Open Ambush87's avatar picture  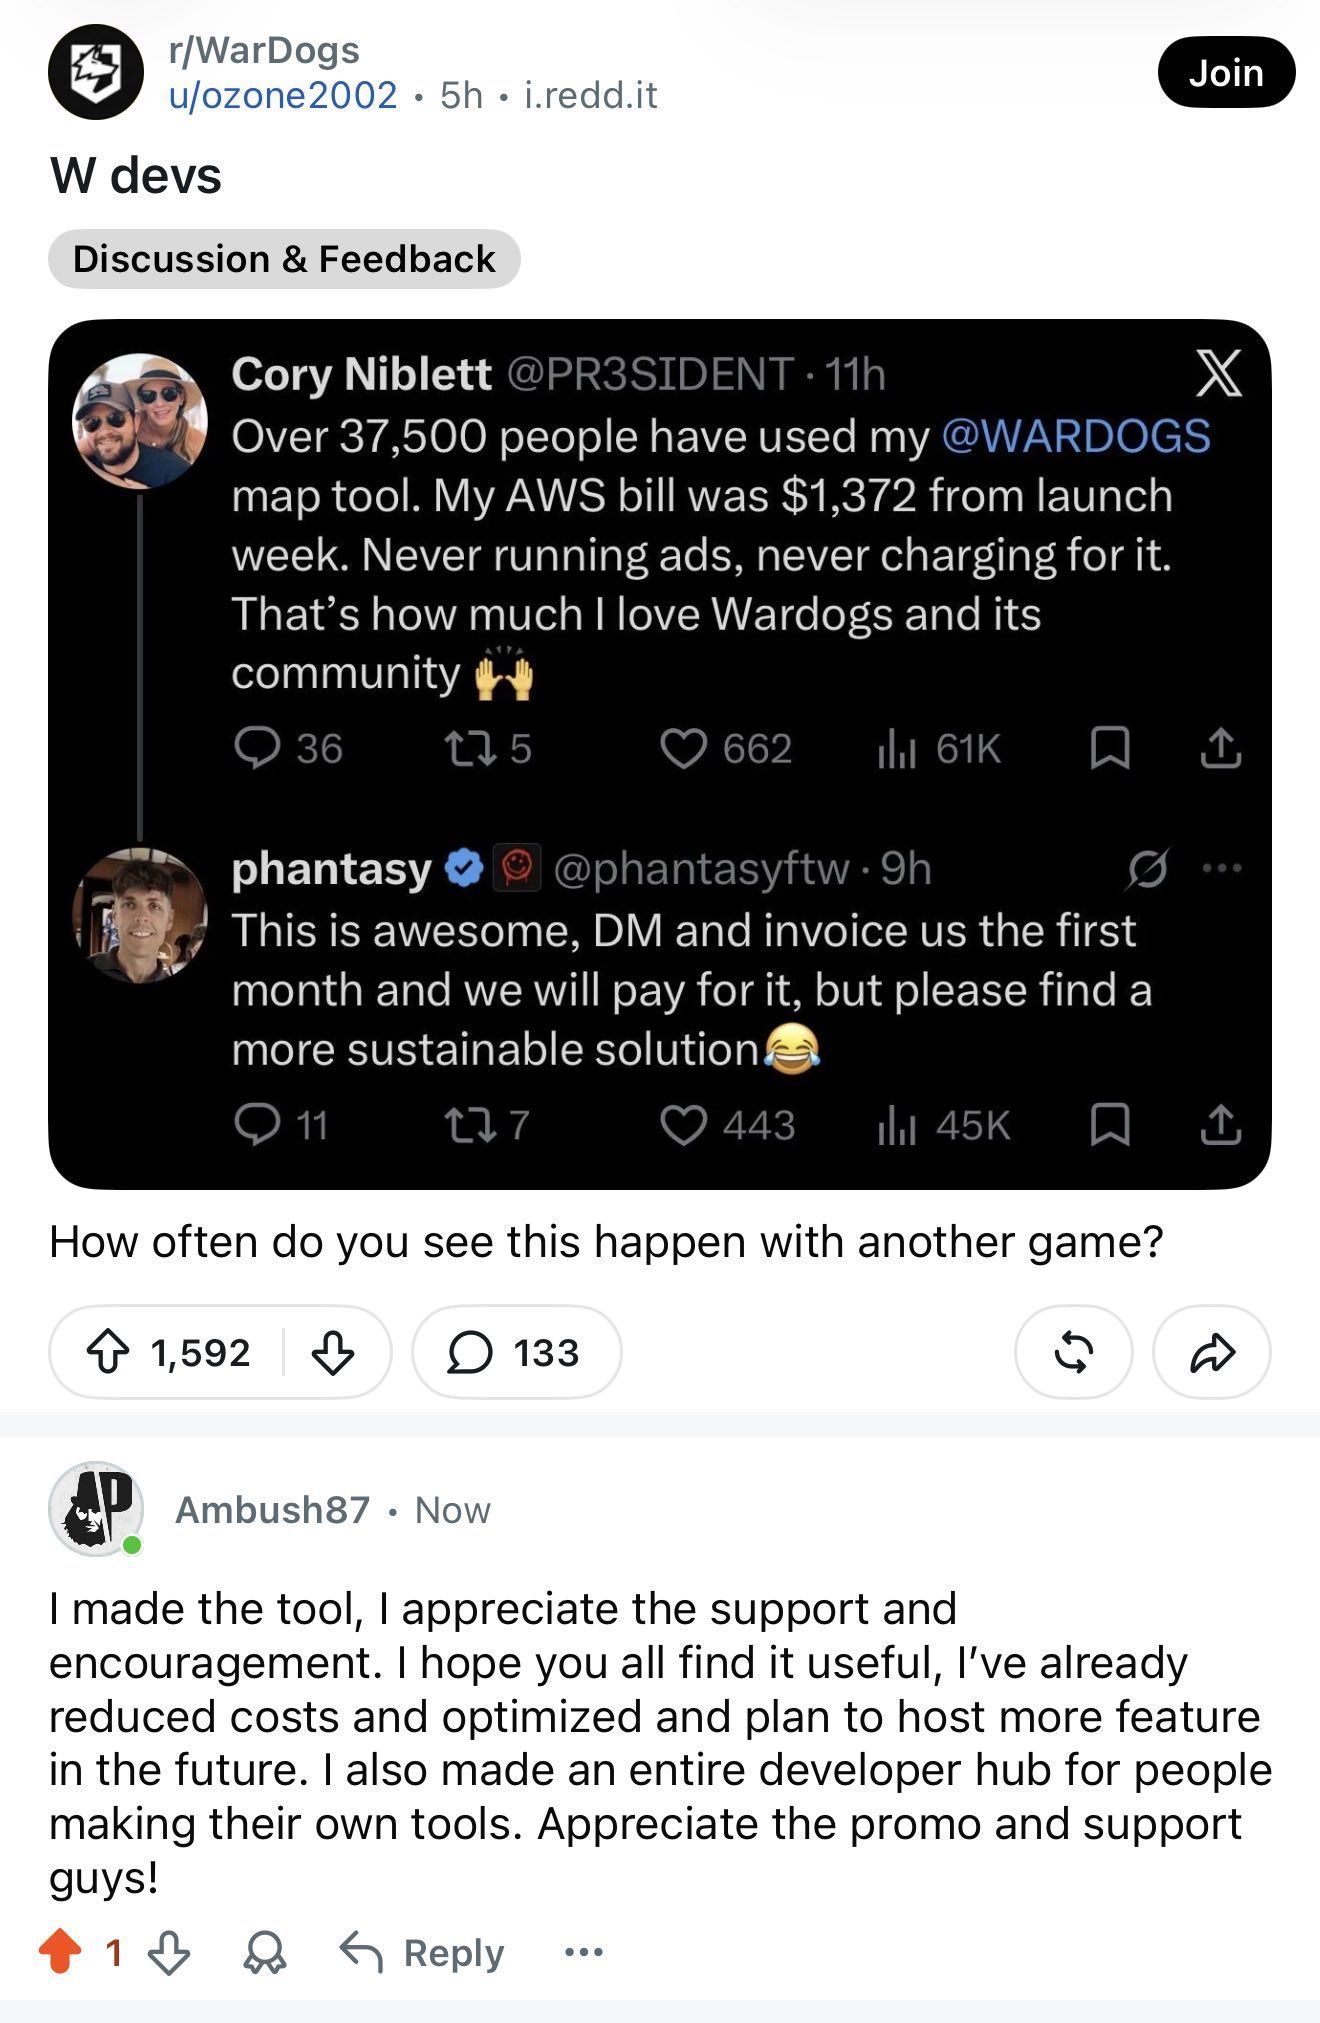pyautogui.click(x=96, y=1509)
